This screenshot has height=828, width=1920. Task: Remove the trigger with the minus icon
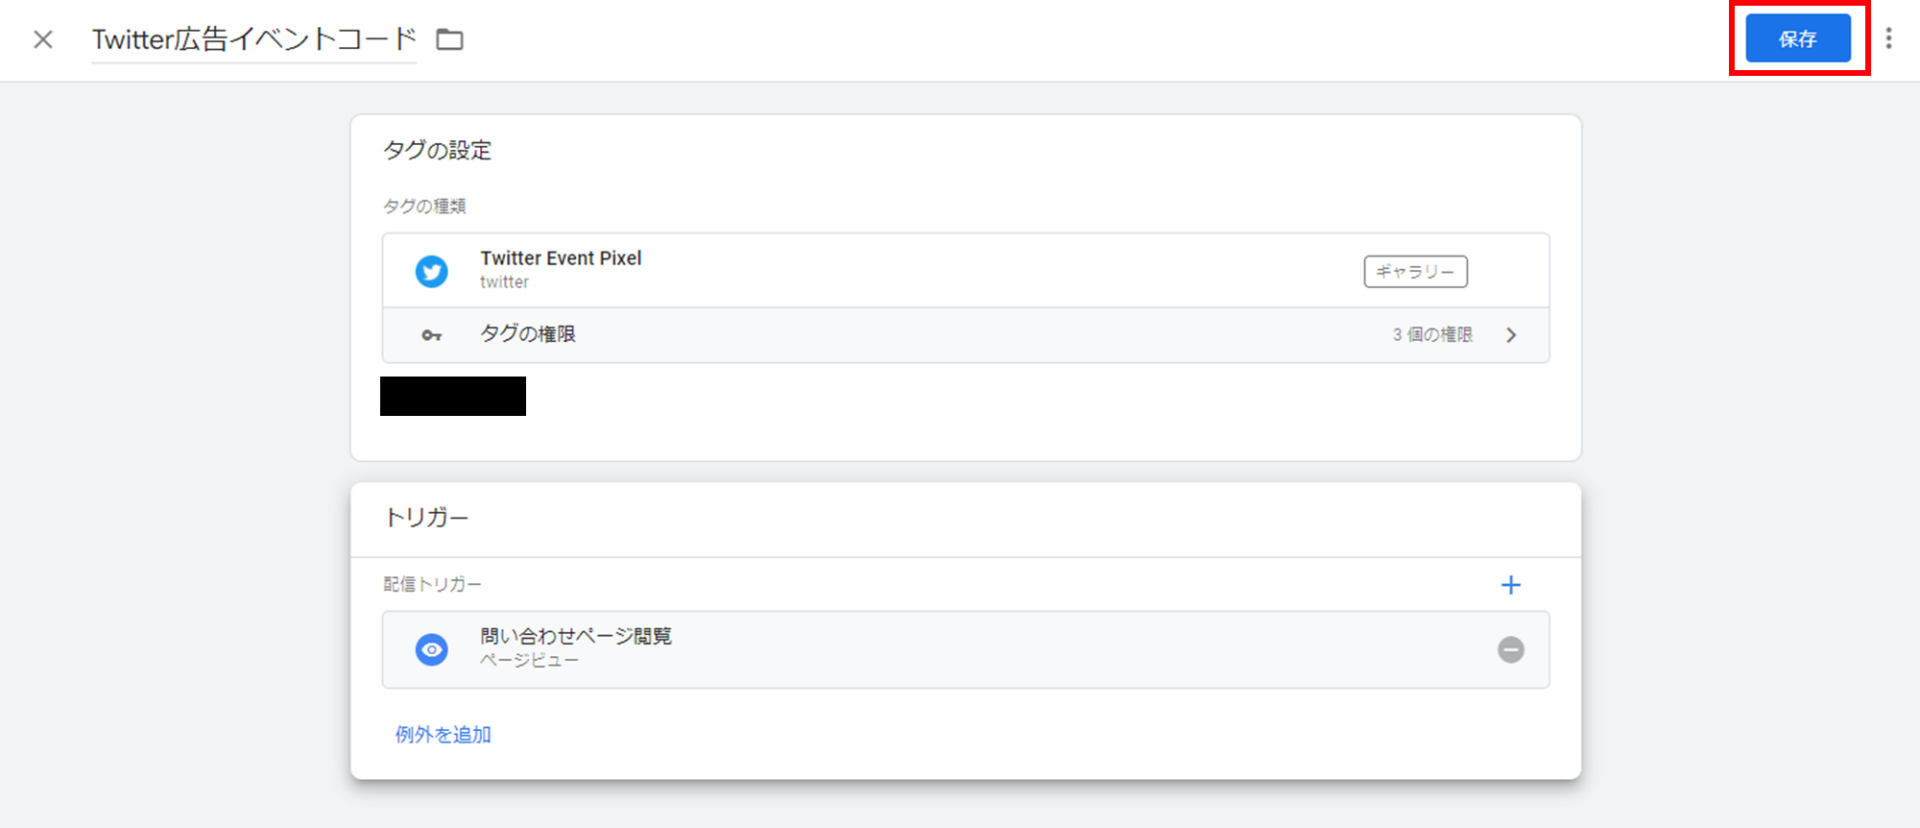click(1511, 650)
